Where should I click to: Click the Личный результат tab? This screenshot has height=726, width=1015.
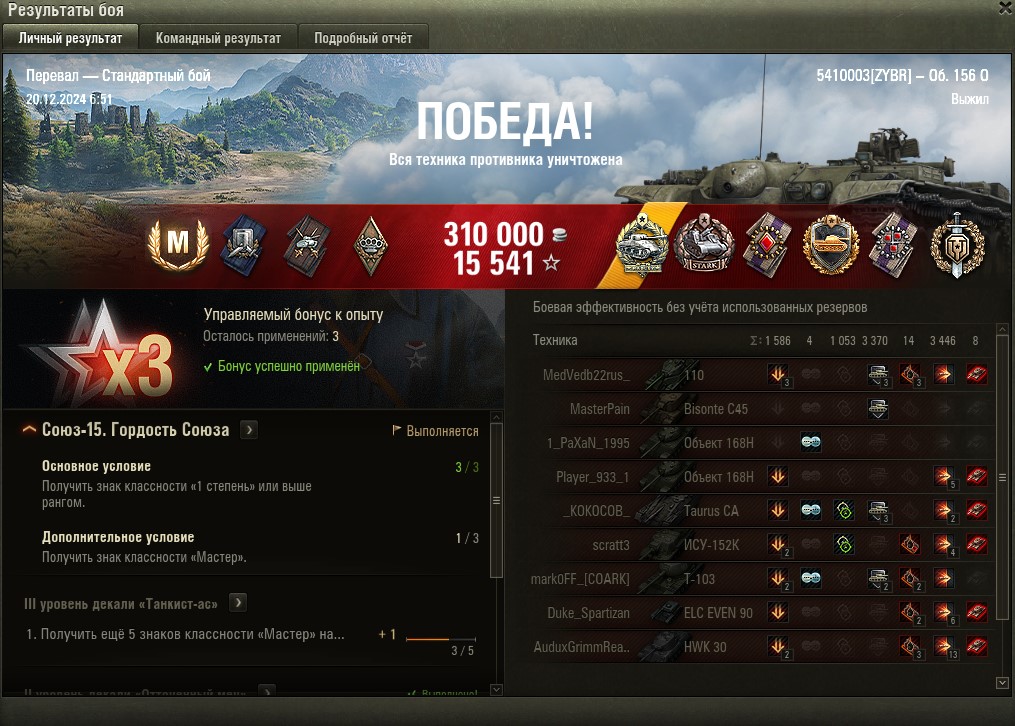(x=71, y=38)
